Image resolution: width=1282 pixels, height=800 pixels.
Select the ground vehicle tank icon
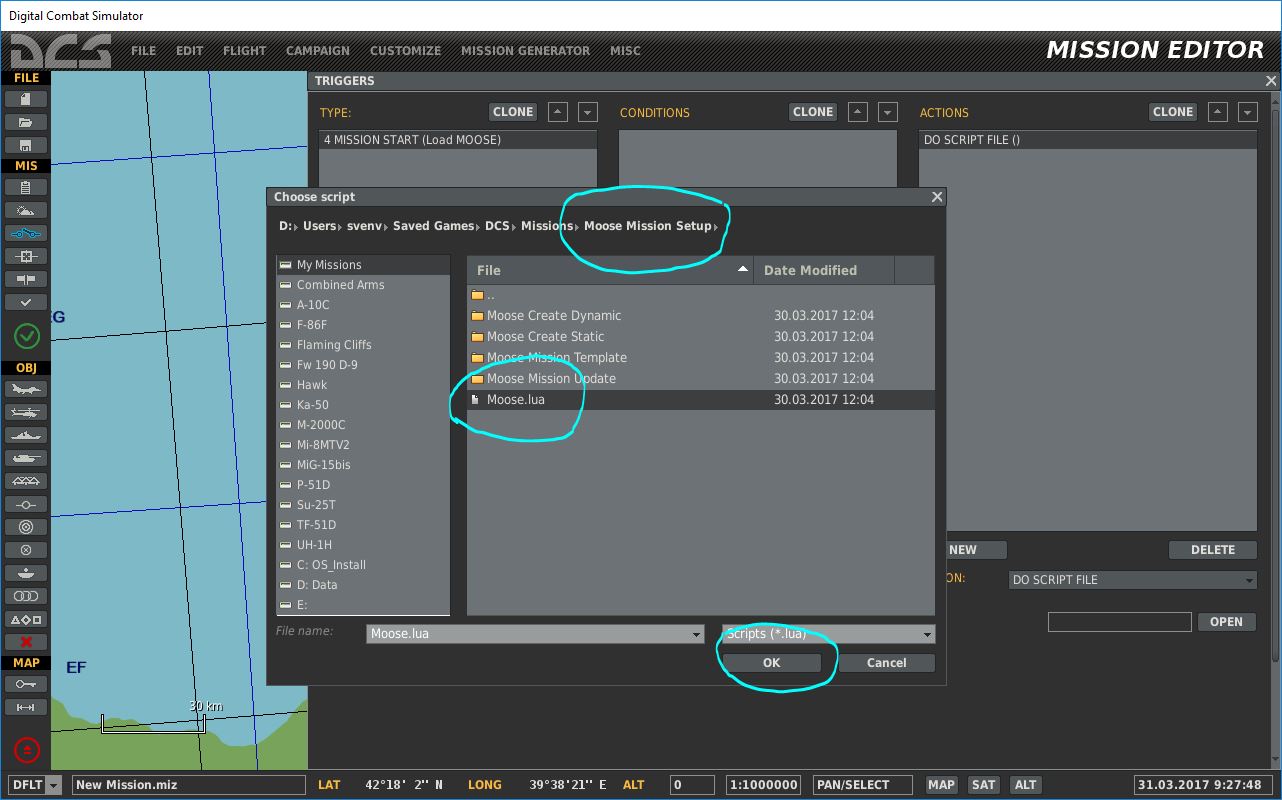26,458
